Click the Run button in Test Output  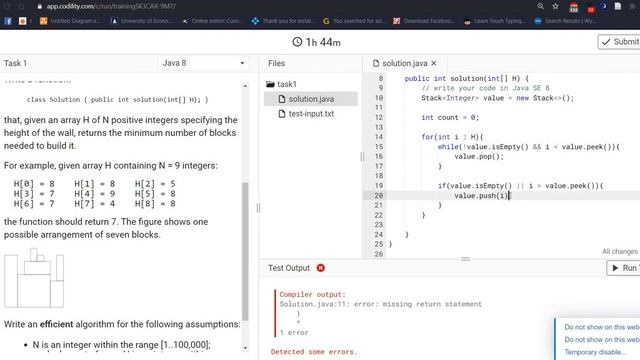623,268
